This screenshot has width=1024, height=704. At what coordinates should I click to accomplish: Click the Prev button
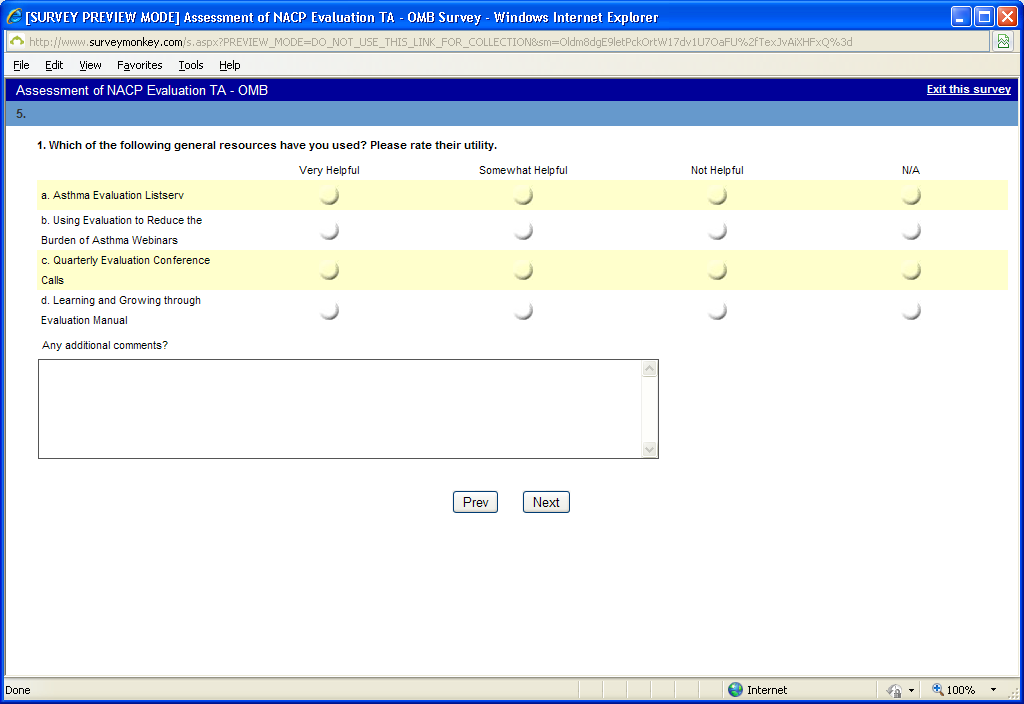pyautogui.click(x=475, y=502)
